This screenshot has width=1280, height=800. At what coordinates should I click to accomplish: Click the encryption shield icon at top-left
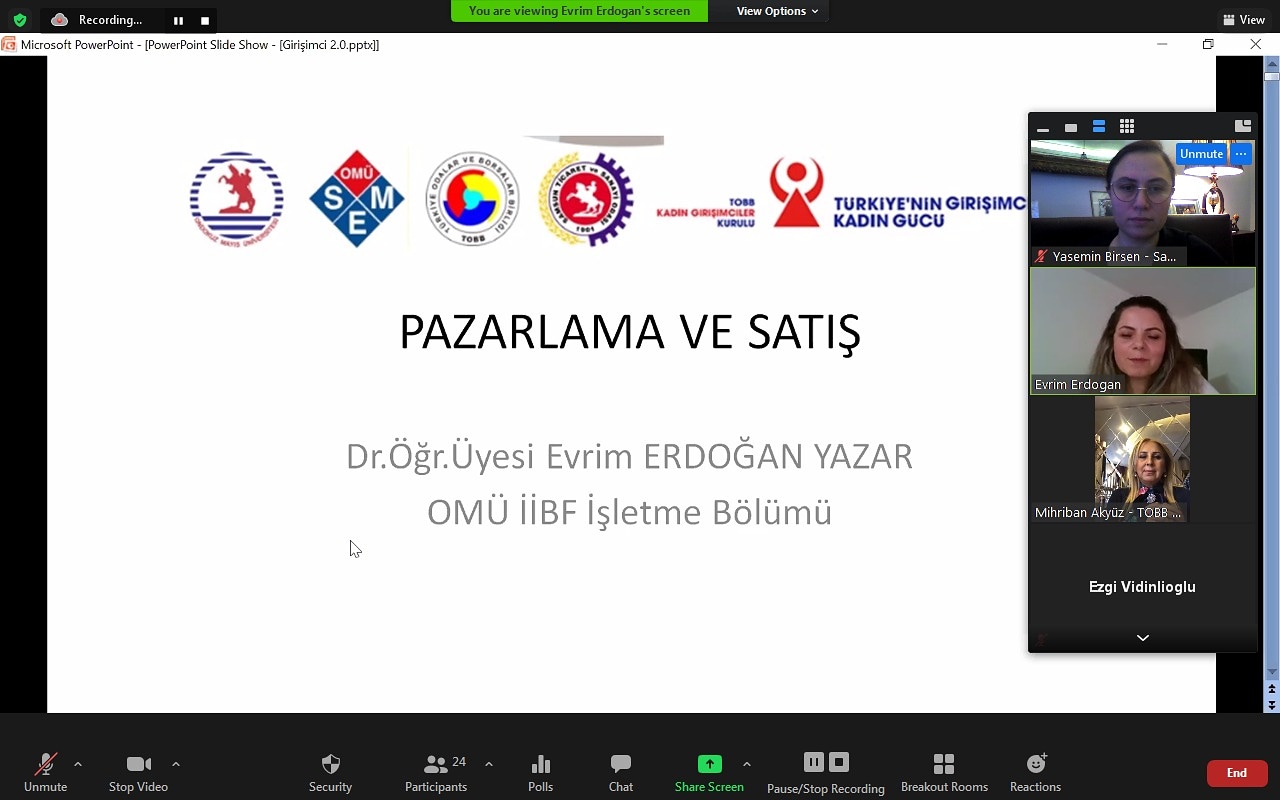click(x=19, y=20)
